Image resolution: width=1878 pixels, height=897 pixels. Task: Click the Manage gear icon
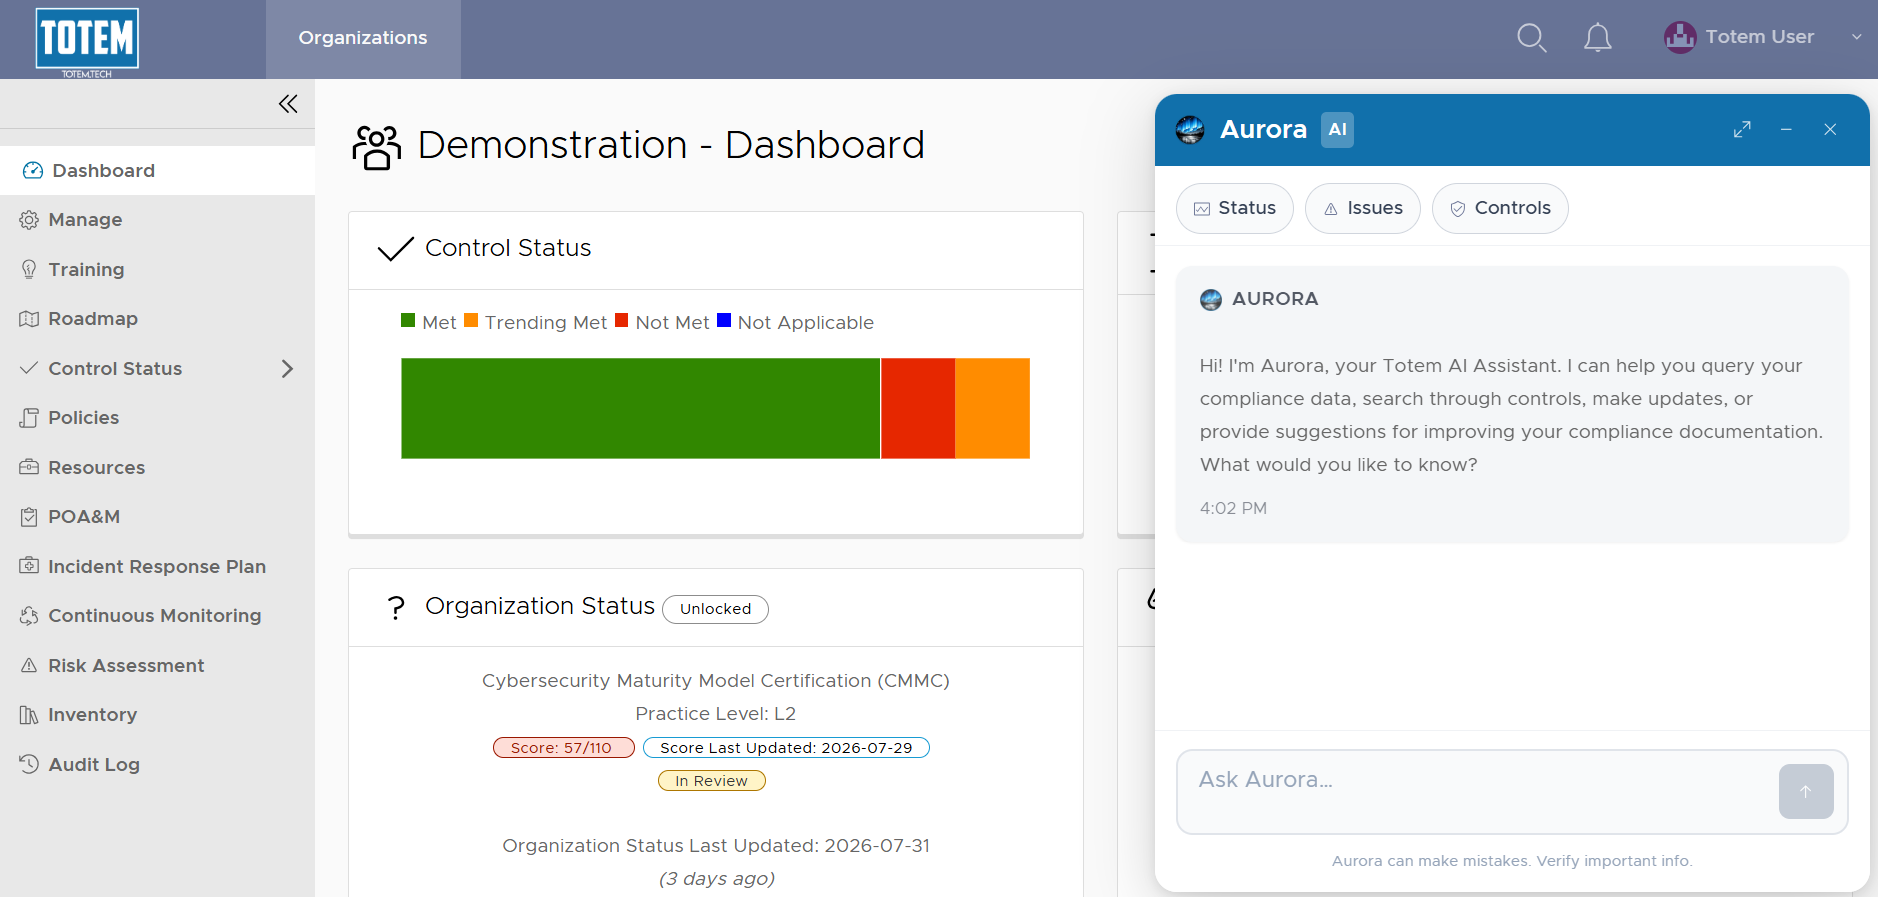tap(29, 220)
